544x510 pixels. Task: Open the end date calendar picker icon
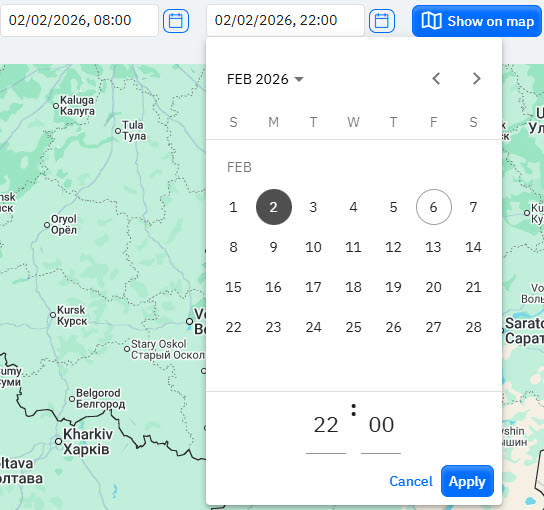[x=382, y=21]
